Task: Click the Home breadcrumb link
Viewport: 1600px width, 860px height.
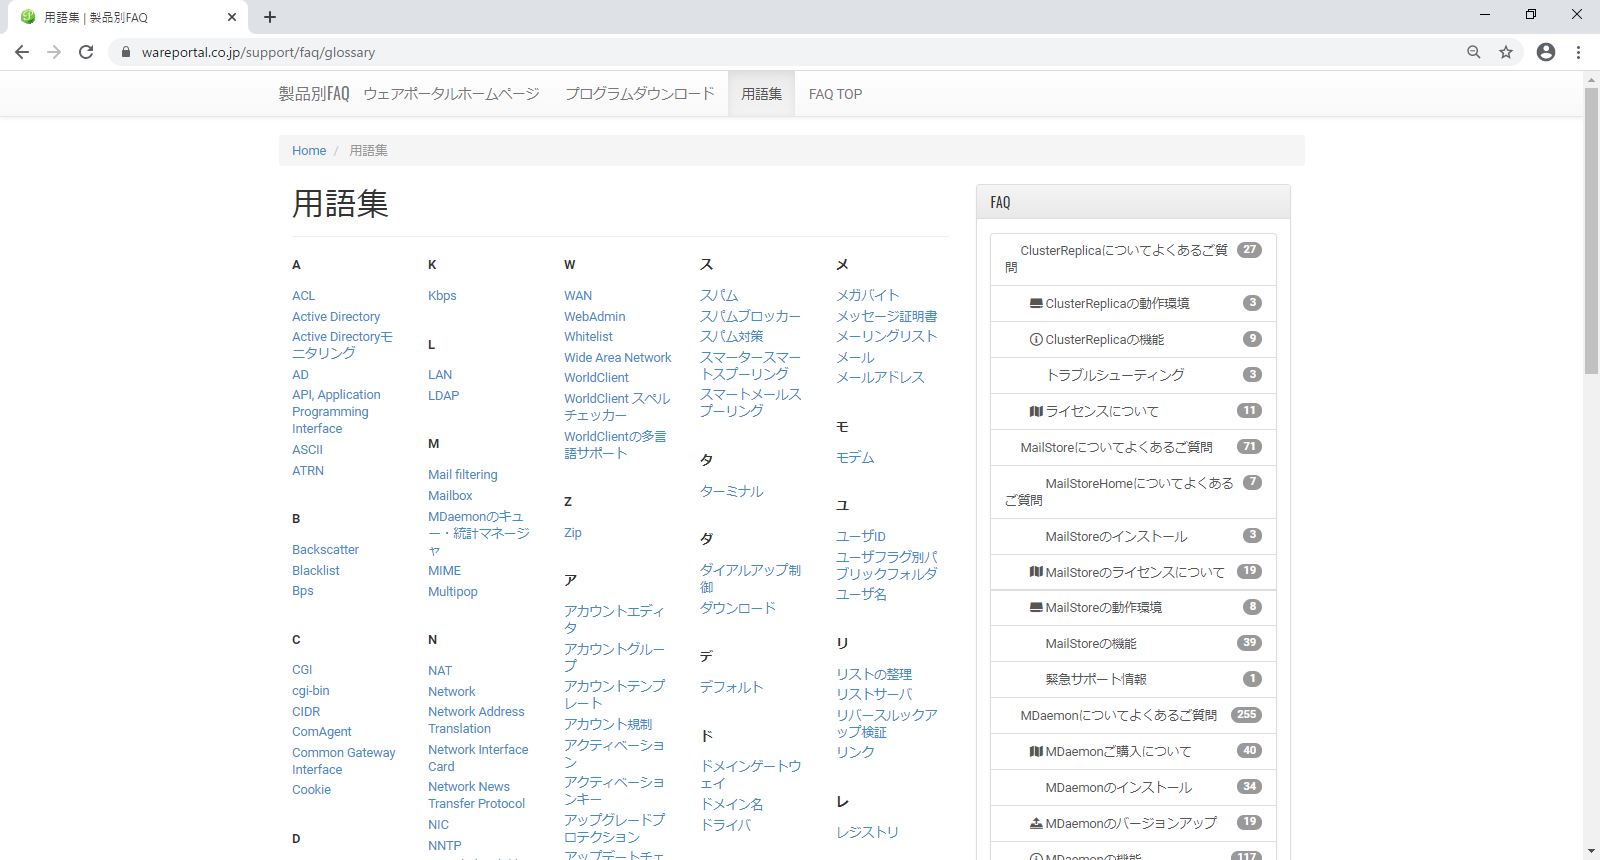Action: [309, 150]
